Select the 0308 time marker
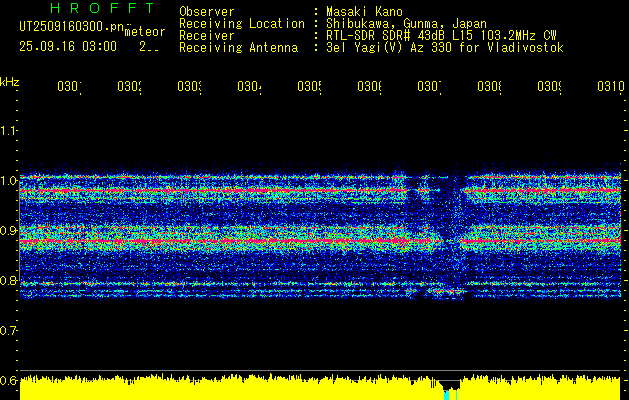 coord(489,86)
